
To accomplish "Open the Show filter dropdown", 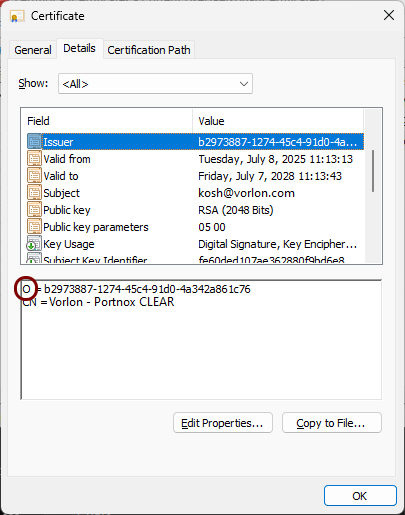I will pyautogui.click(x=155, y=84).
